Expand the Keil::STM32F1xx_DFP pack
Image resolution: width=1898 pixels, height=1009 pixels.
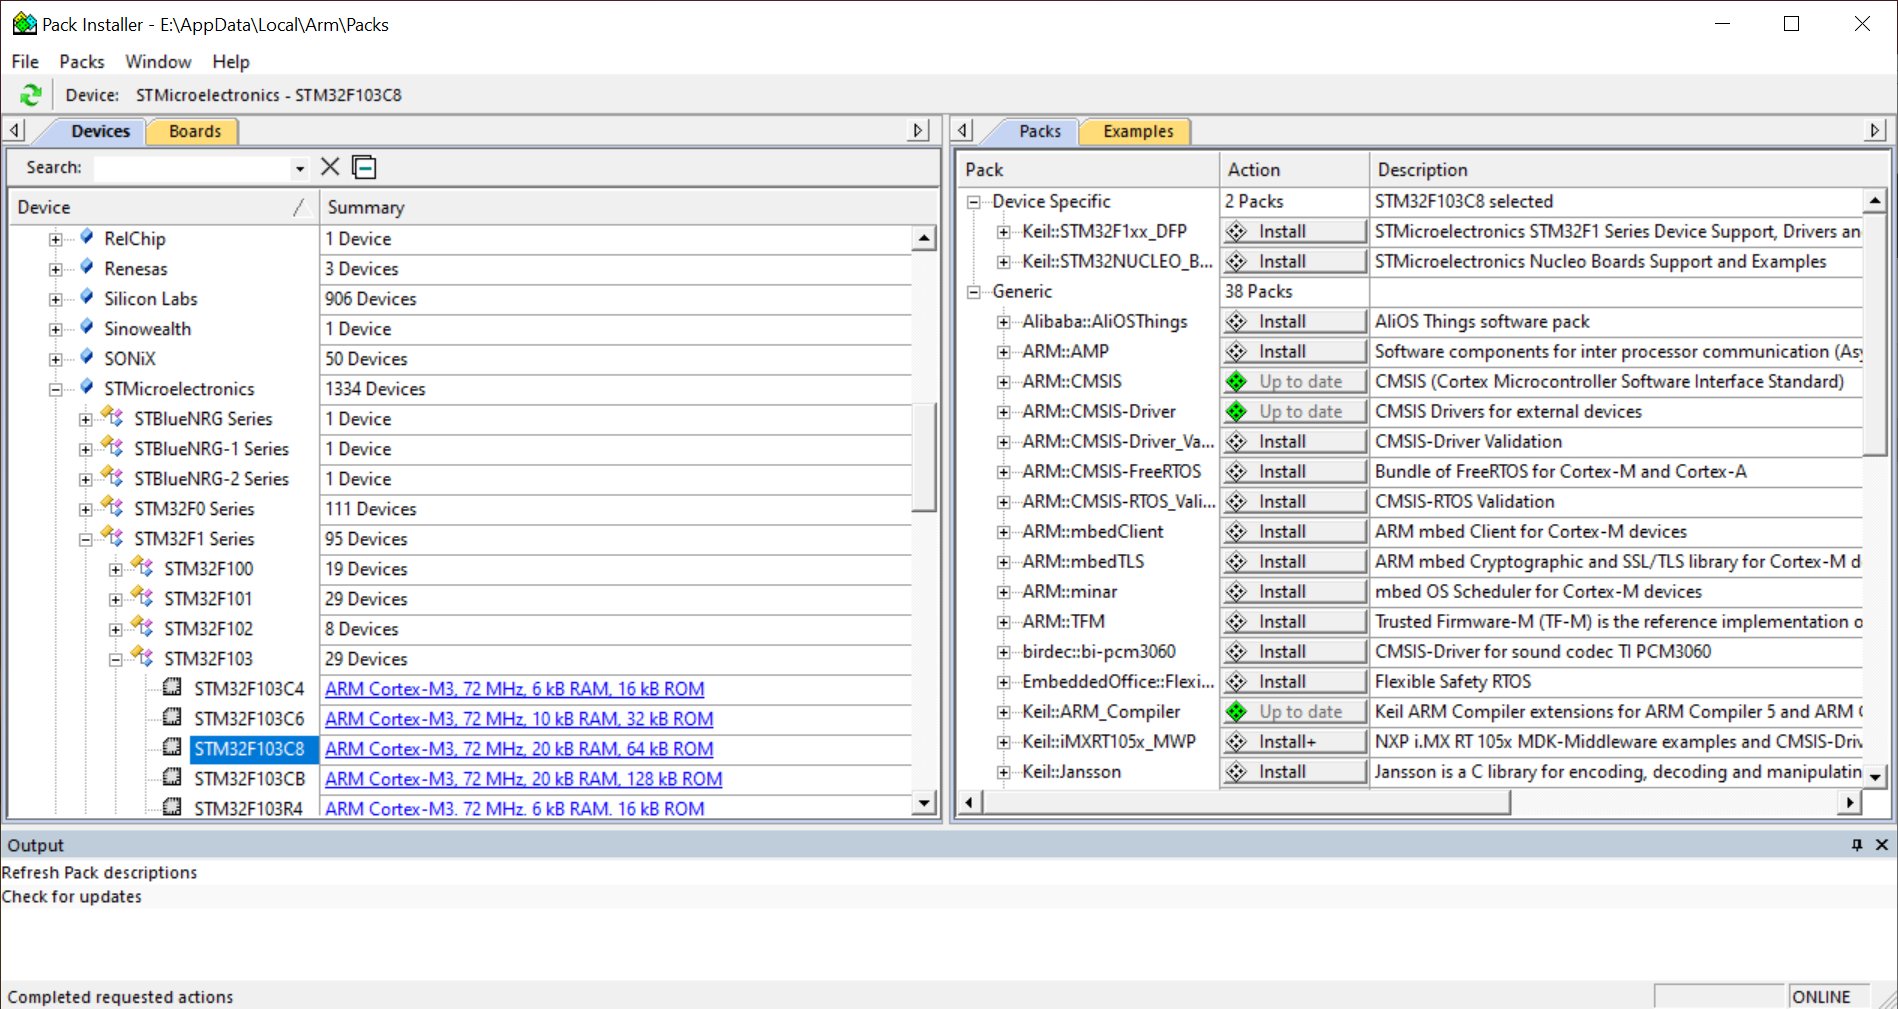1003,232
